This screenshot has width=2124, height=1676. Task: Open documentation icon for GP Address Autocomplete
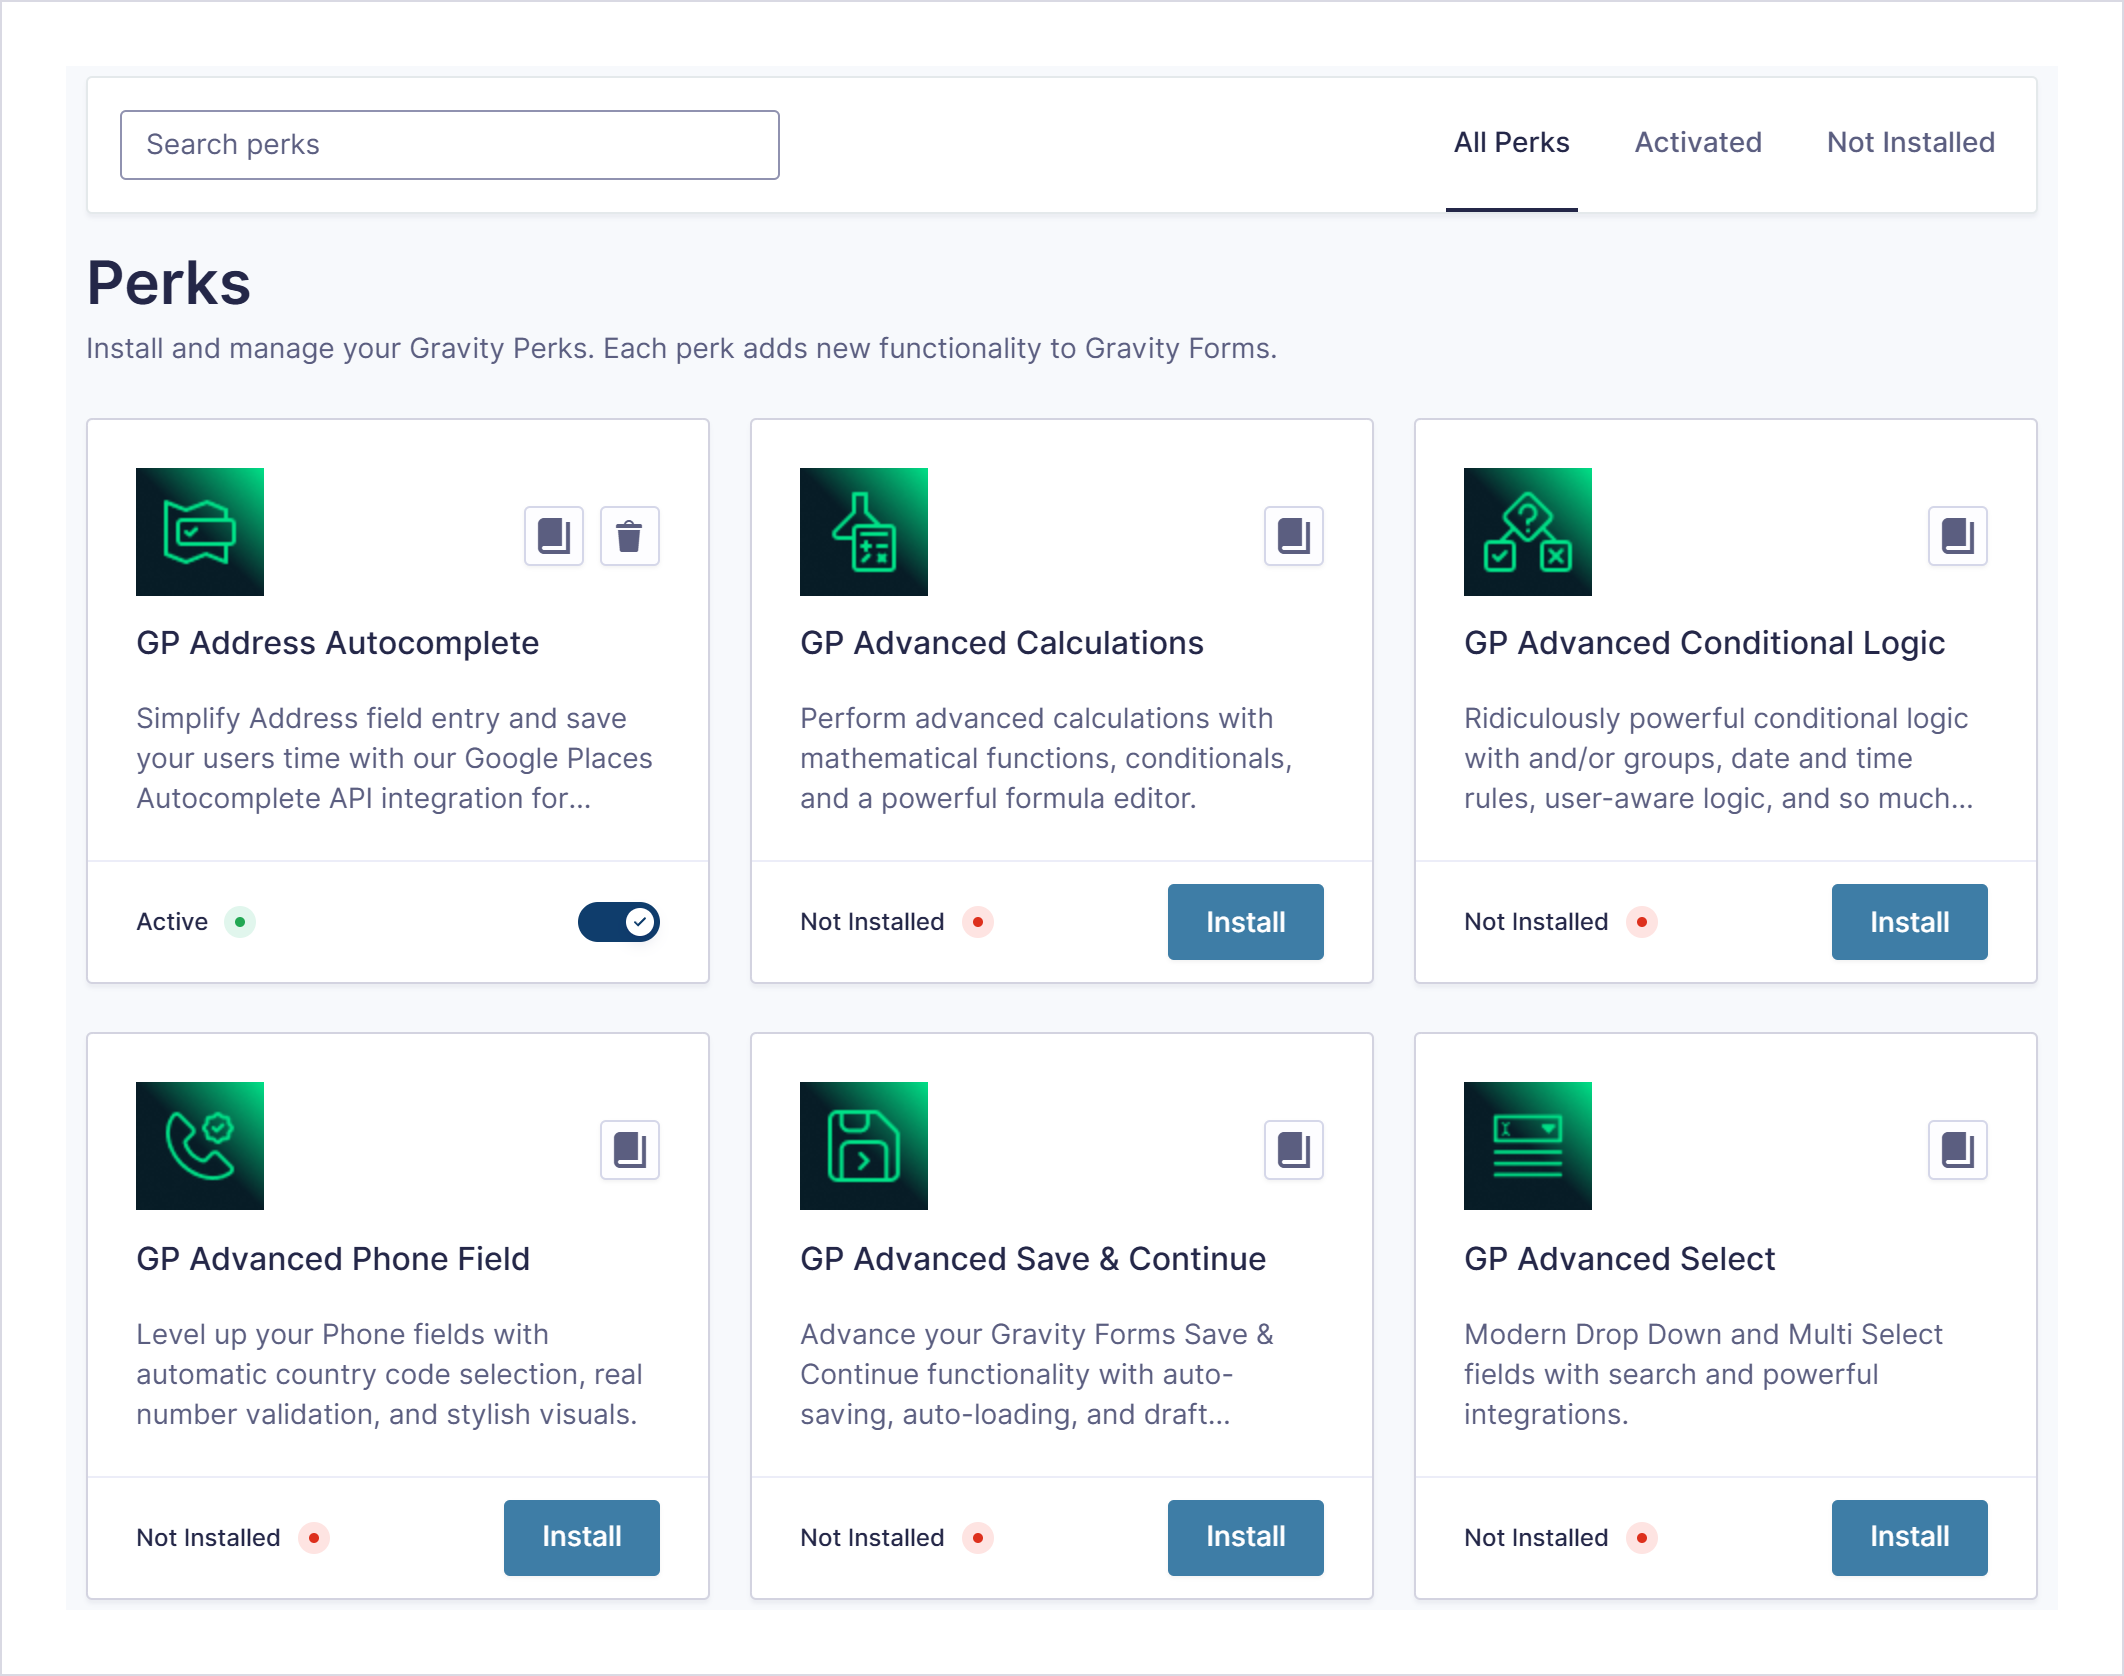(x=554, y=536)
